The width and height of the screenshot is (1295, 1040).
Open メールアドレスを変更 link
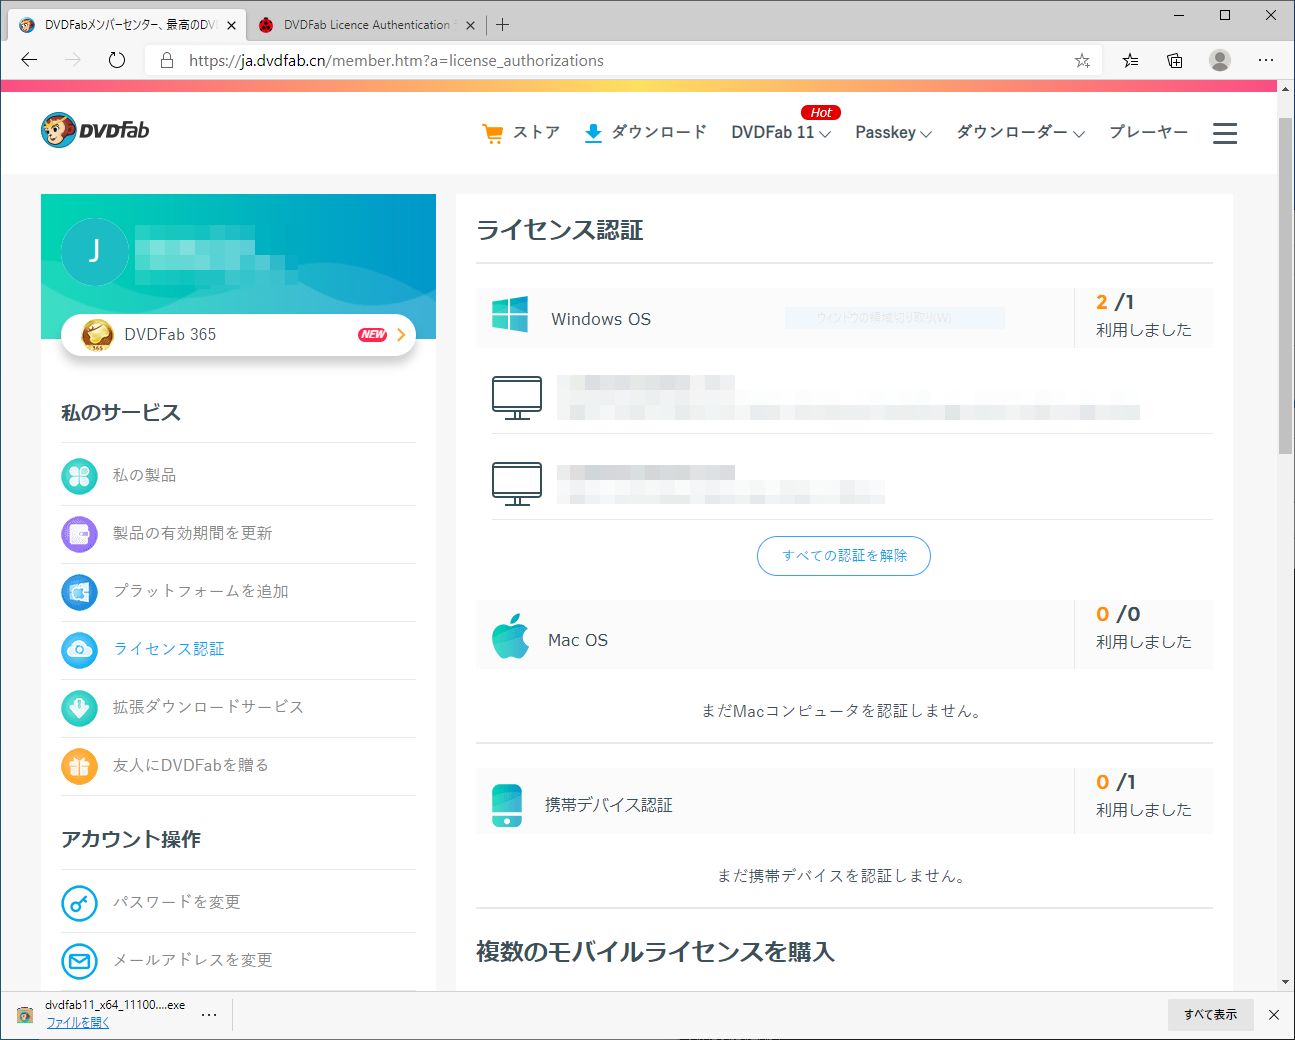click(192, 960)
